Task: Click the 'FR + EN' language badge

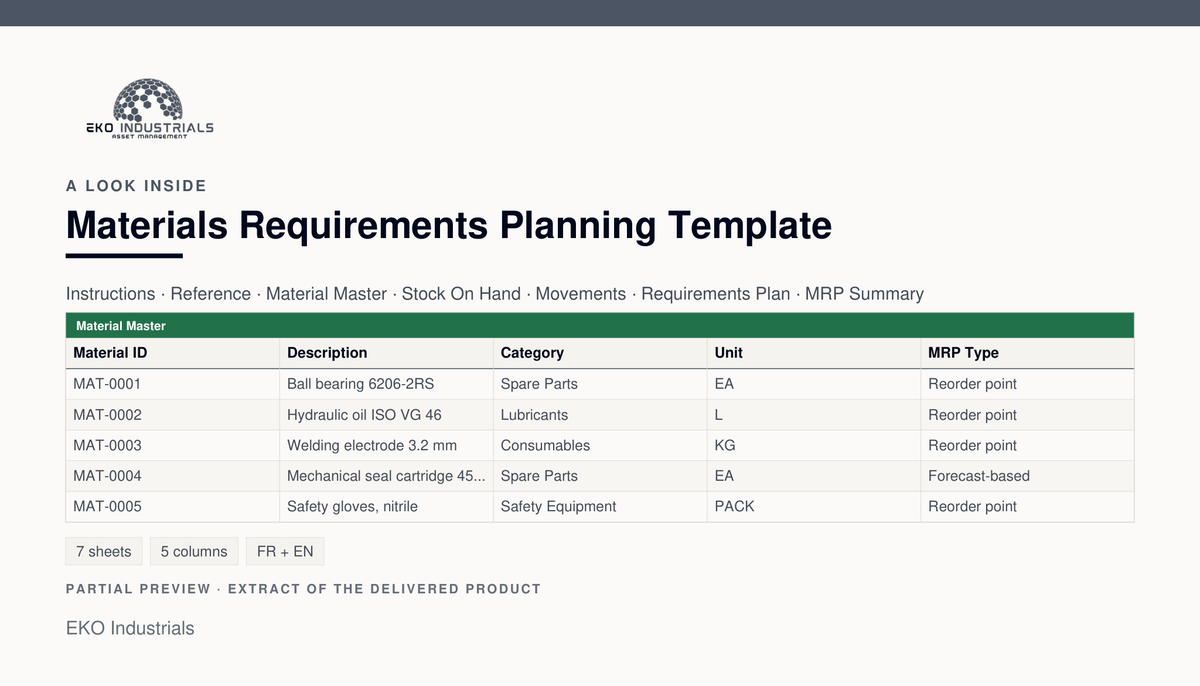Action: [x=285, y=552]
